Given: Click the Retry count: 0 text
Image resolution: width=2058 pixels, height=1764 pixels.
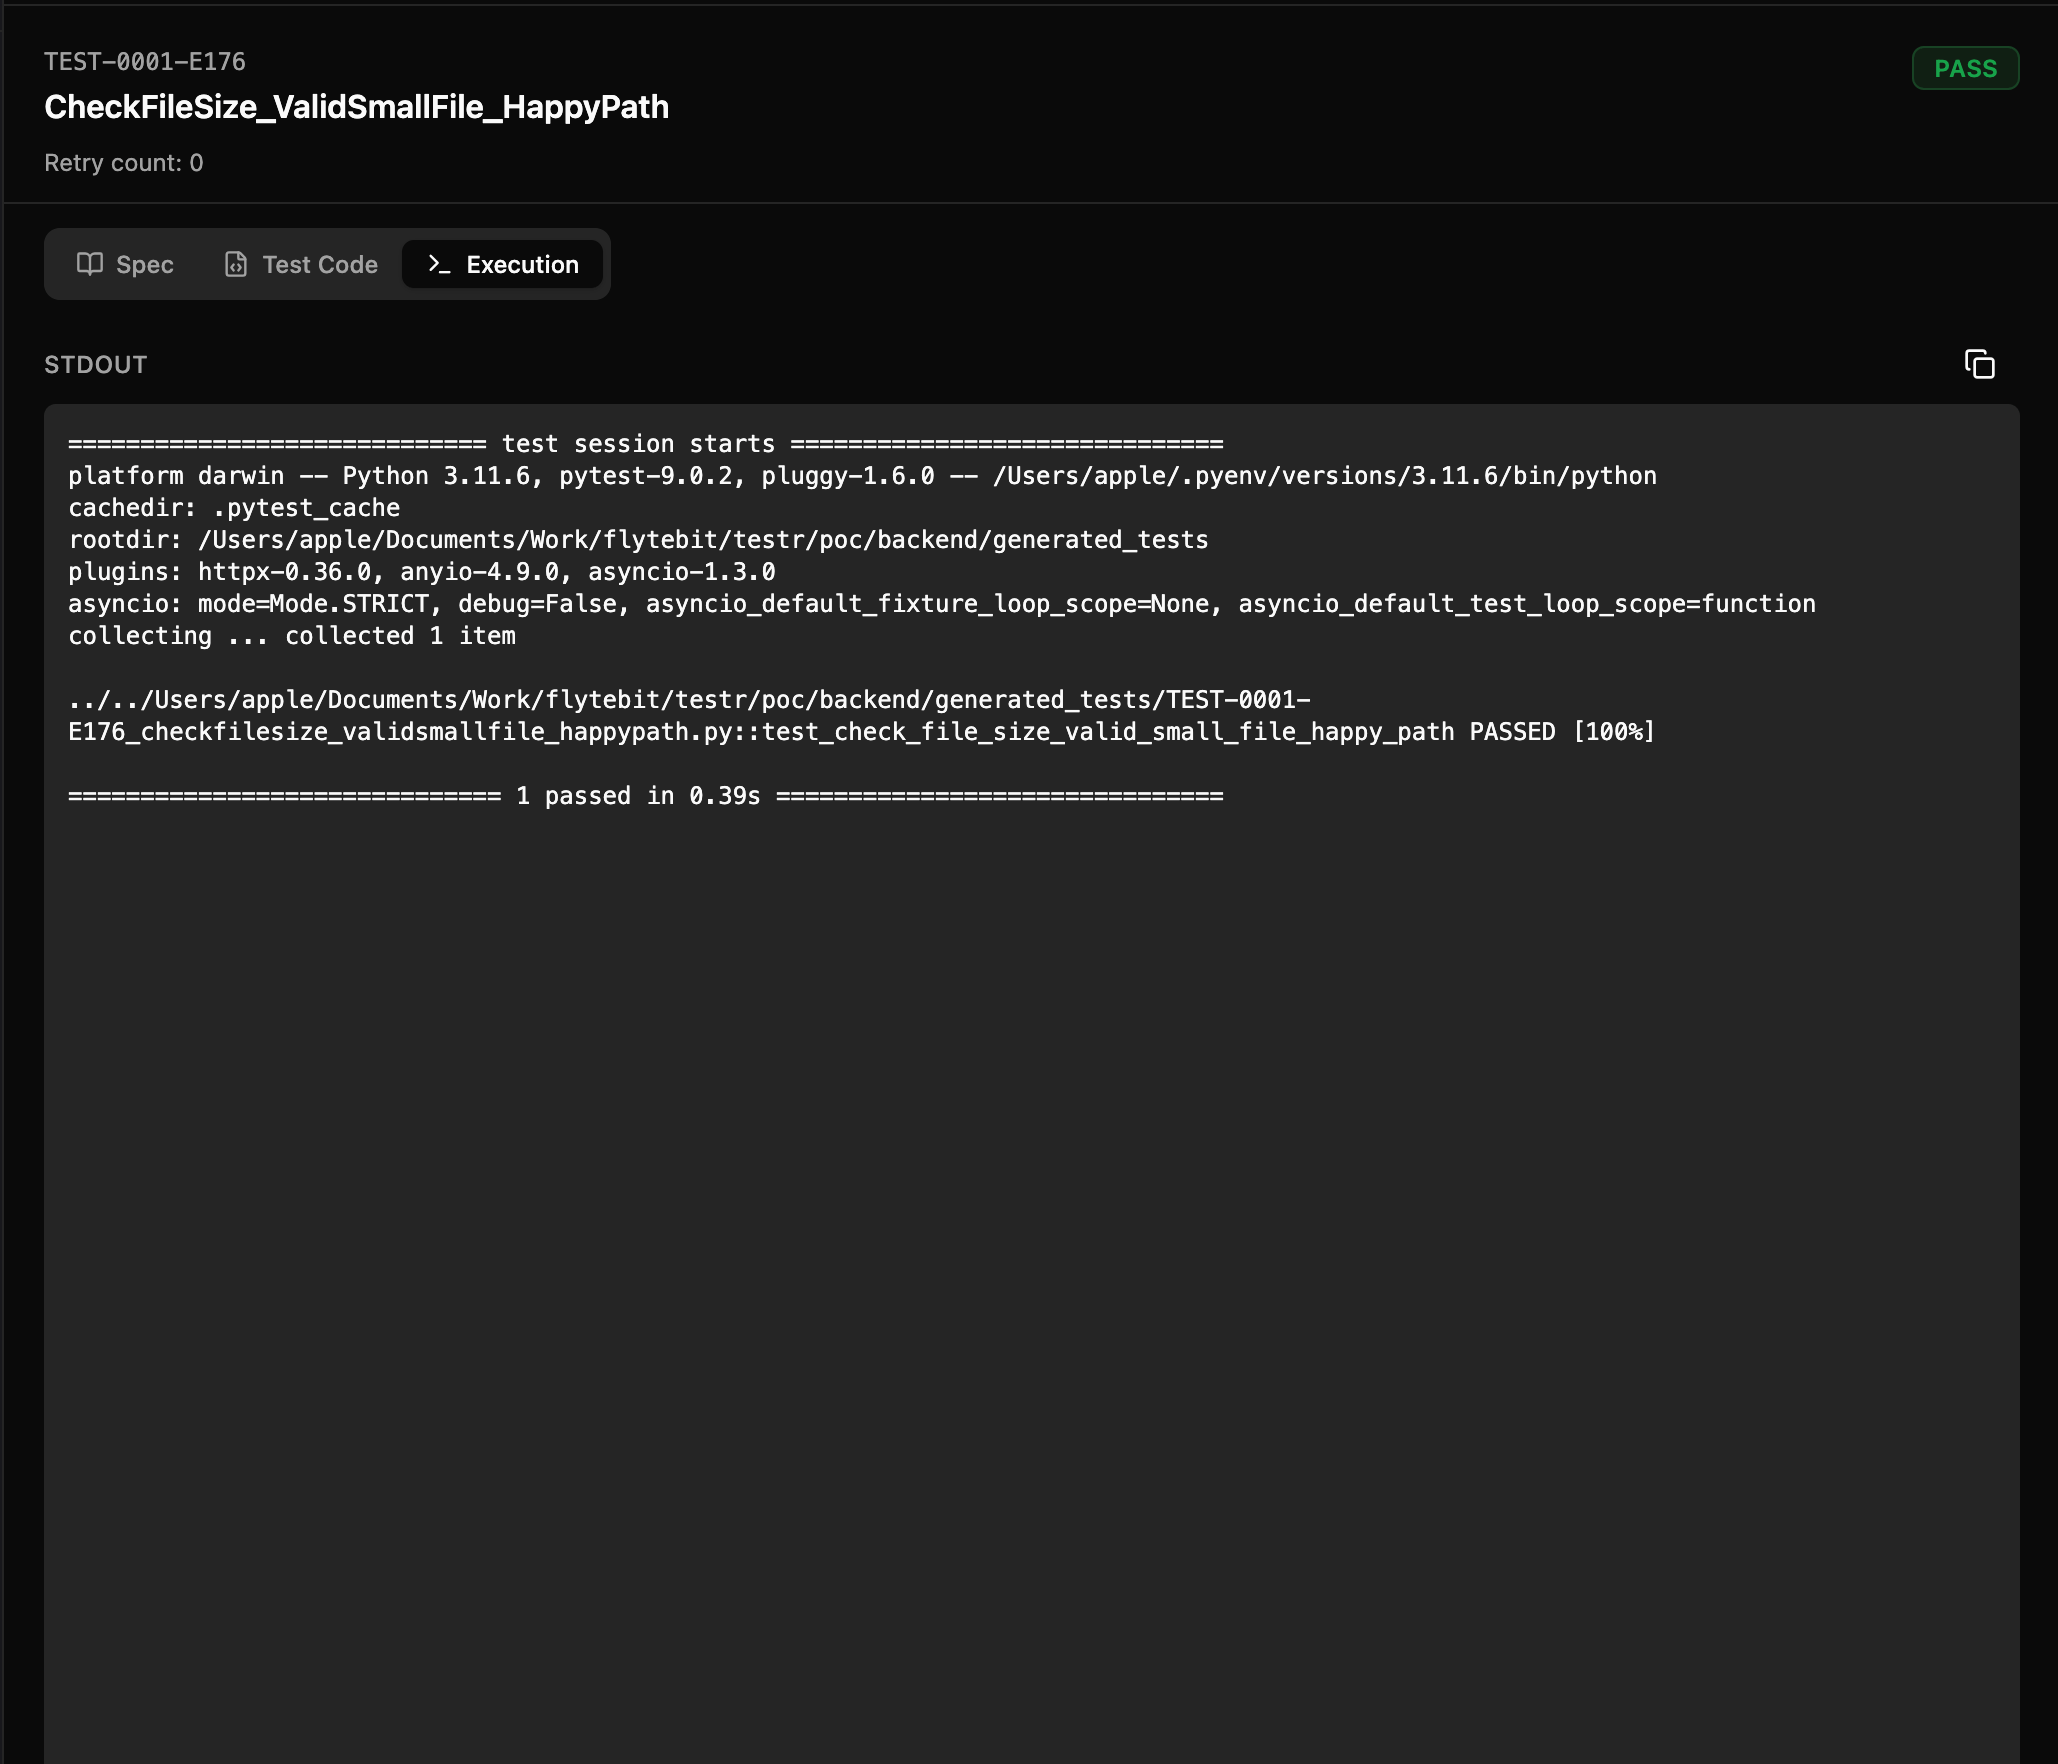Looking at the screenshot, I should (124, 163).
